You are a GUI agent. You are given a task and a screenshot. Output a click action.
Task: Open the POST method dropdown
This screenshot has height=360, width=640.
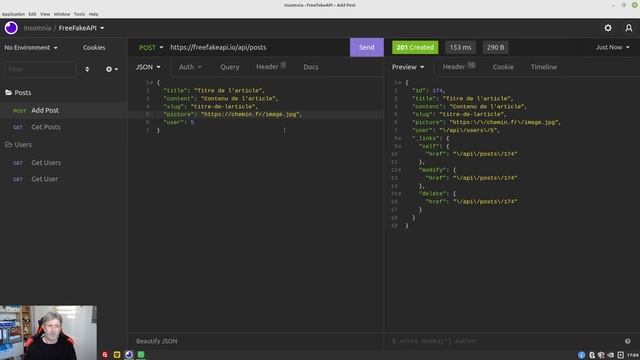click(151, 47)
